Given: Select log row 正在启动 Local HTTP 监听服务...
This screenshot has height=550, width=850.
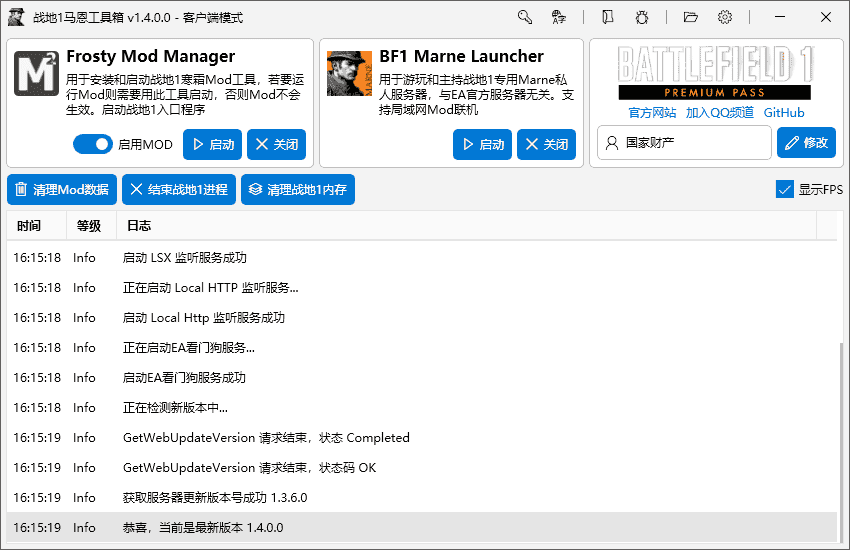Looking at the screenshot, I should pyautogui.click(x=422, y=287).
